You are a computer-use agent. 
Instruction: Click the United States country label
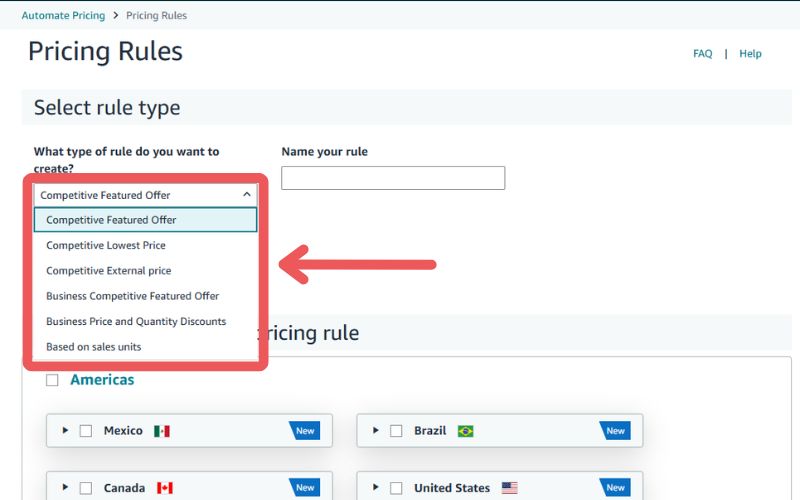[x=452, y=488]
